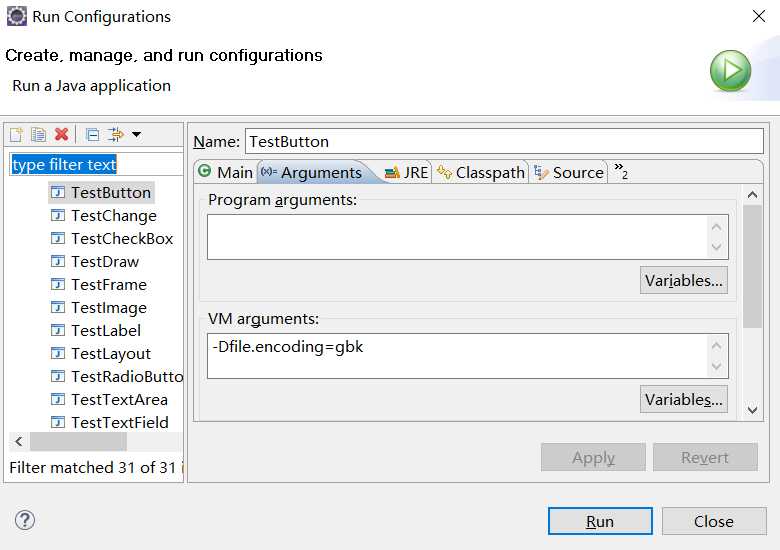The width and height of the screenshot is (780, 550).
Task: Delete selected configuration with red X
Action: coord(61,134)
